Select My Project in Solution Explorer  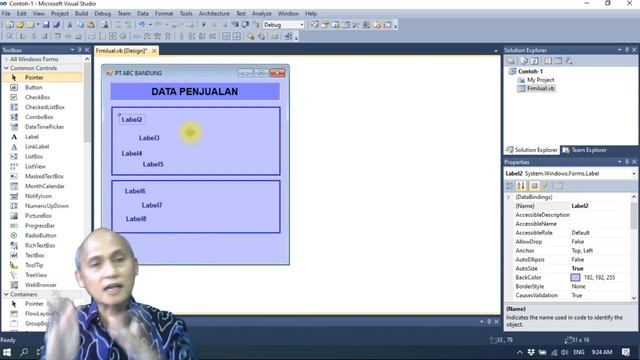point(540,80)
